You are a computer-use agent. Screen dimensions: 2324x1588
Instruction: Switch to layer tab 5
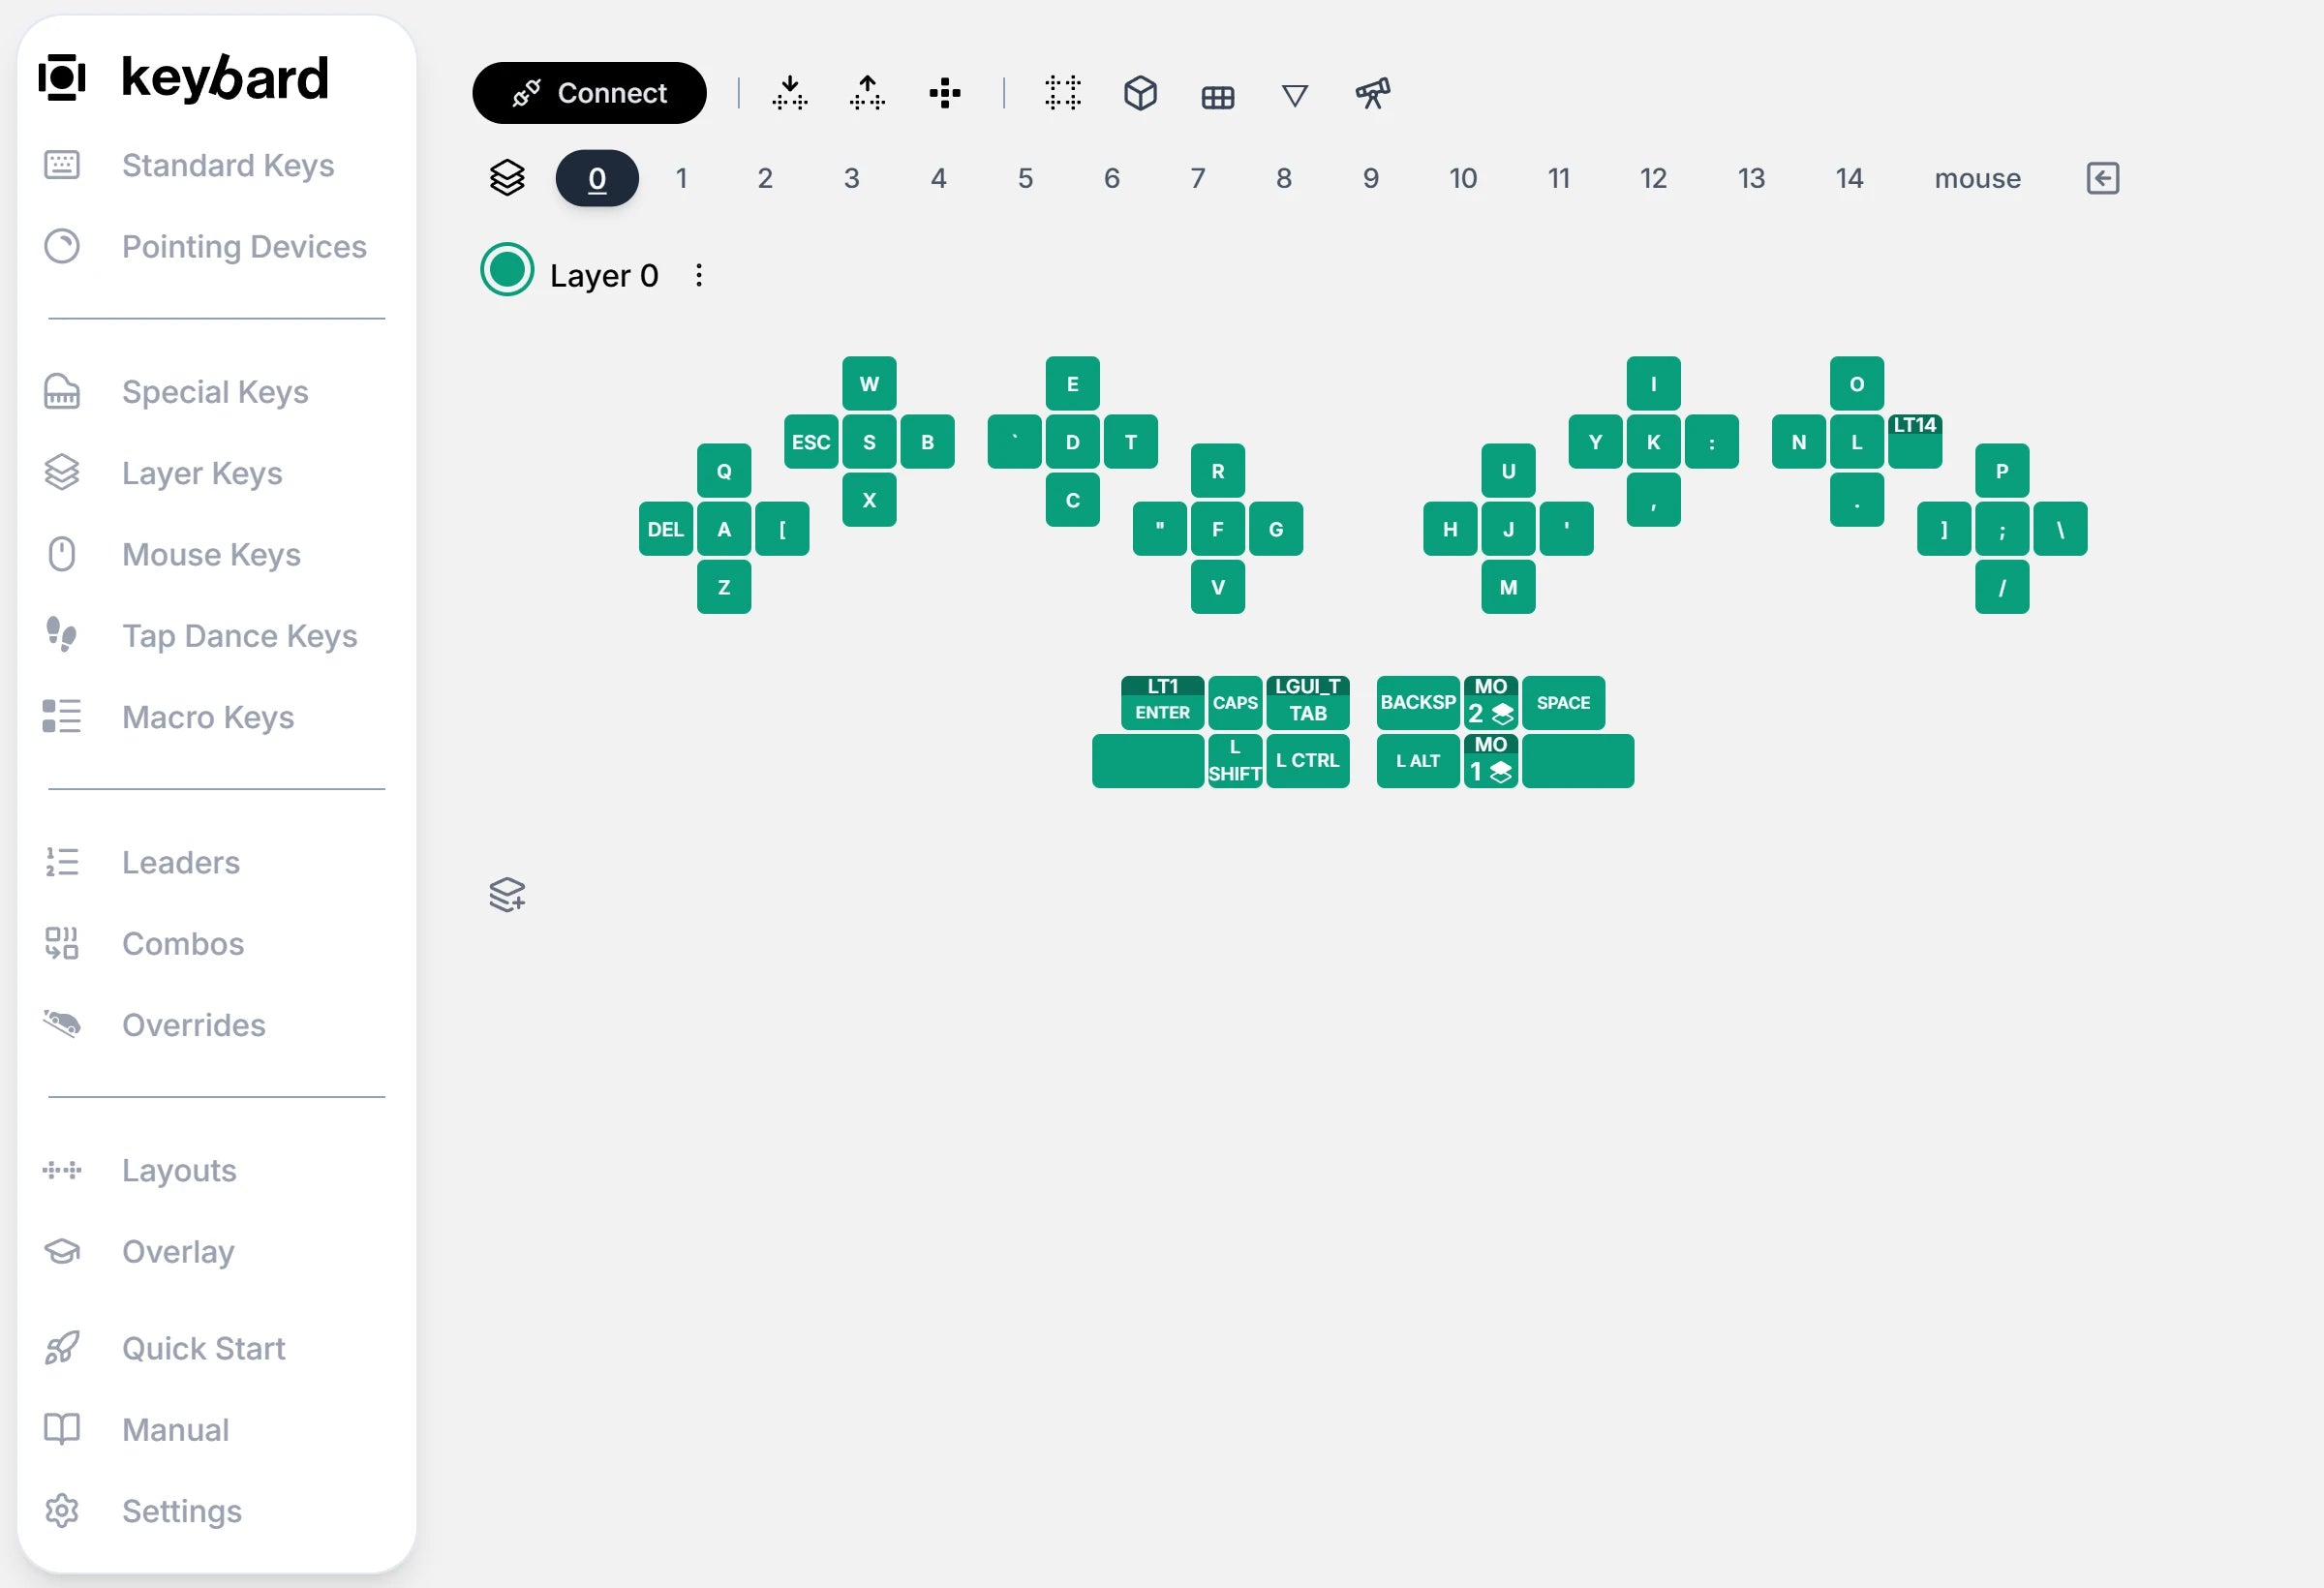click(x=1025, y=178)
